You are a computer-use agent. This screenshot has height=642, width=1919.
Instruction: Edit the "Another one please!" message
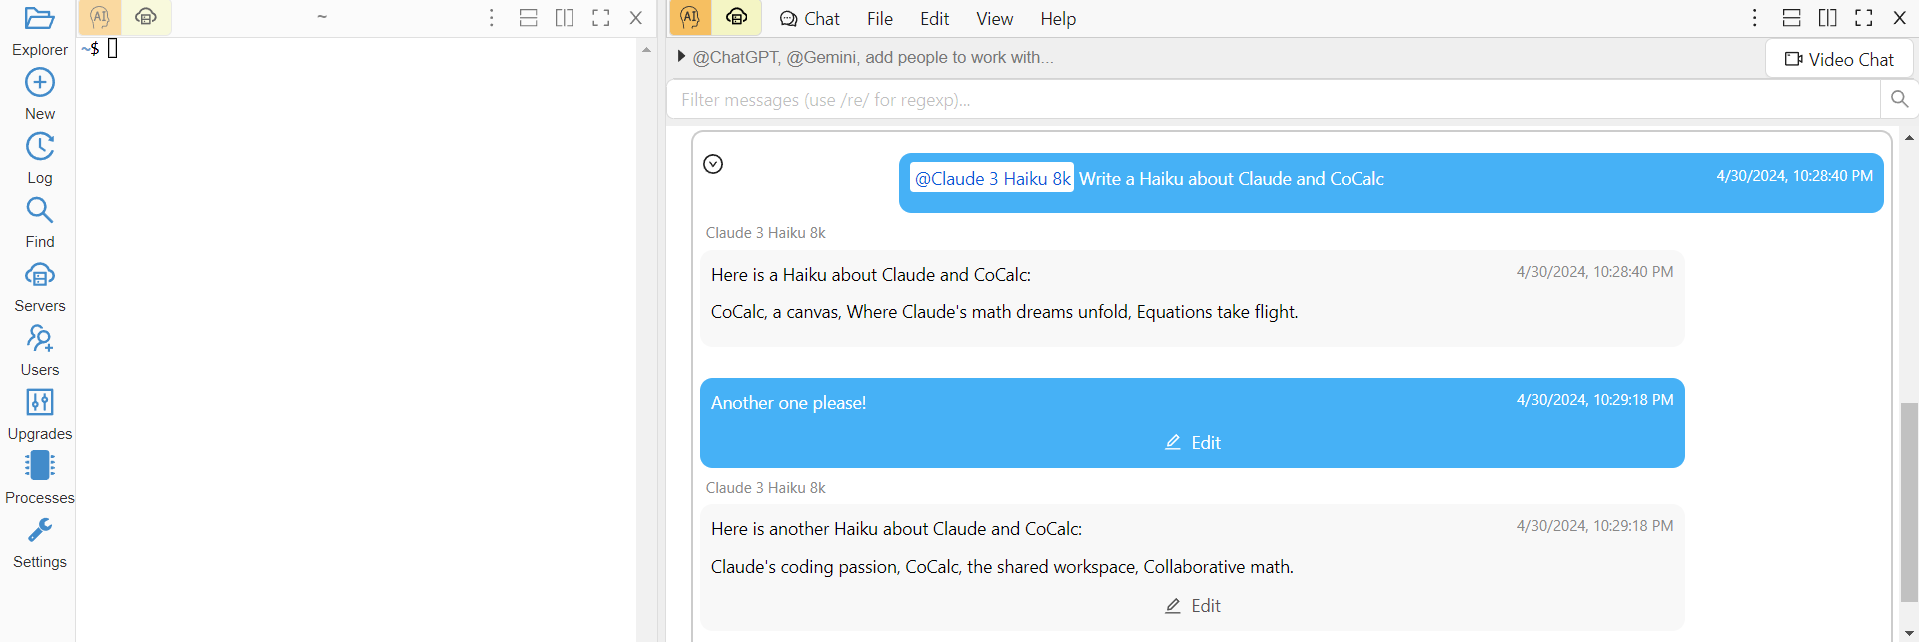pos(1193,443)
